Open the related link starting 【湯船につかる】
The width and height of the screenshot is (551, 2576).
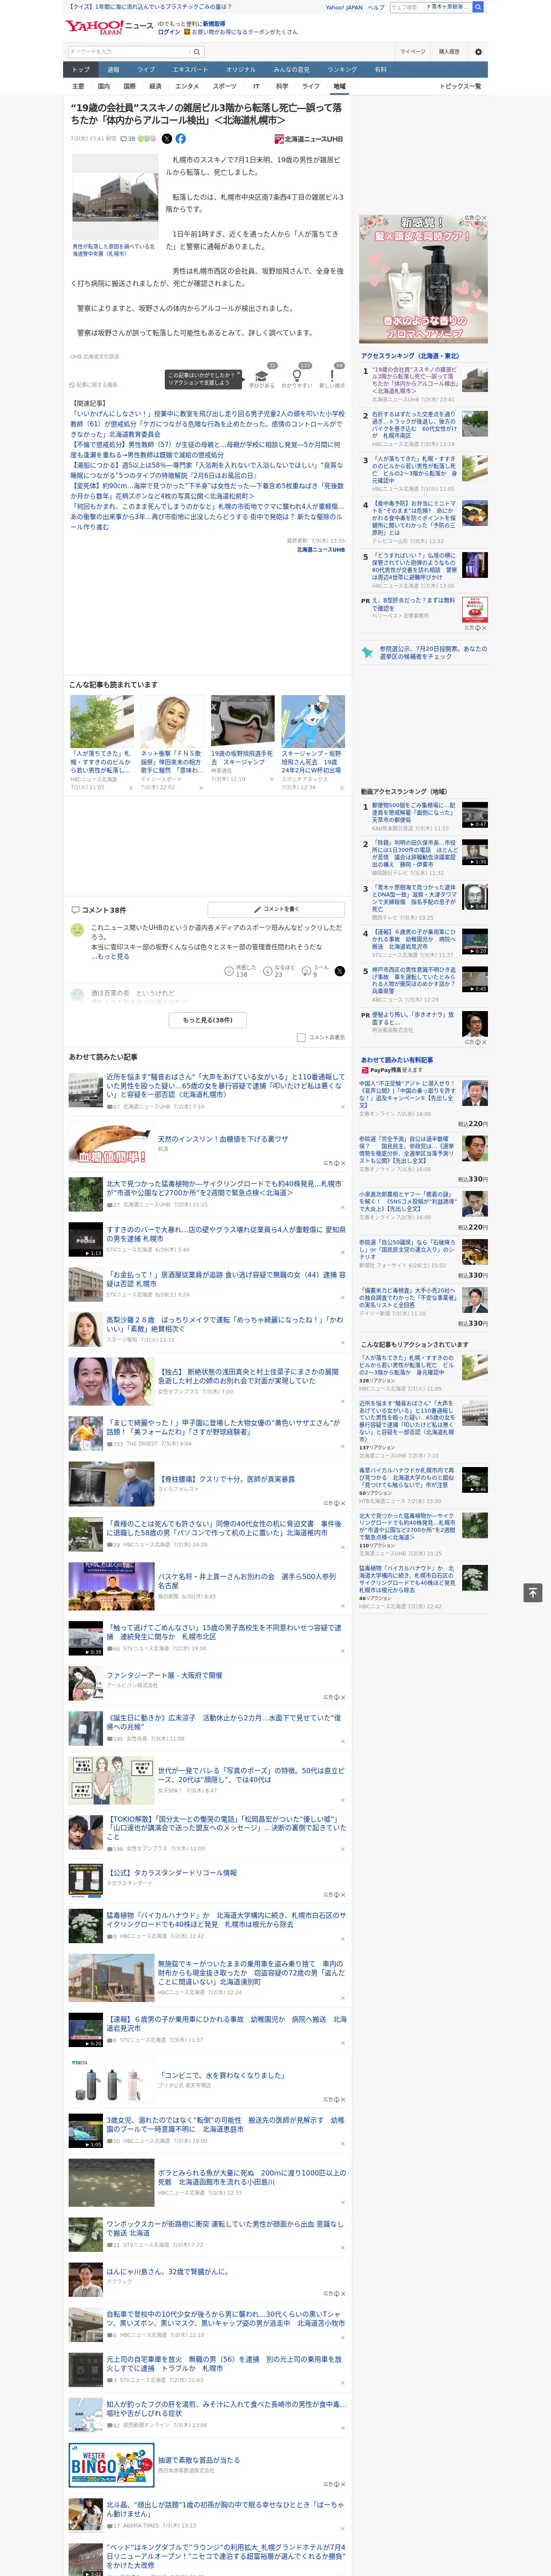click(205, 470)
